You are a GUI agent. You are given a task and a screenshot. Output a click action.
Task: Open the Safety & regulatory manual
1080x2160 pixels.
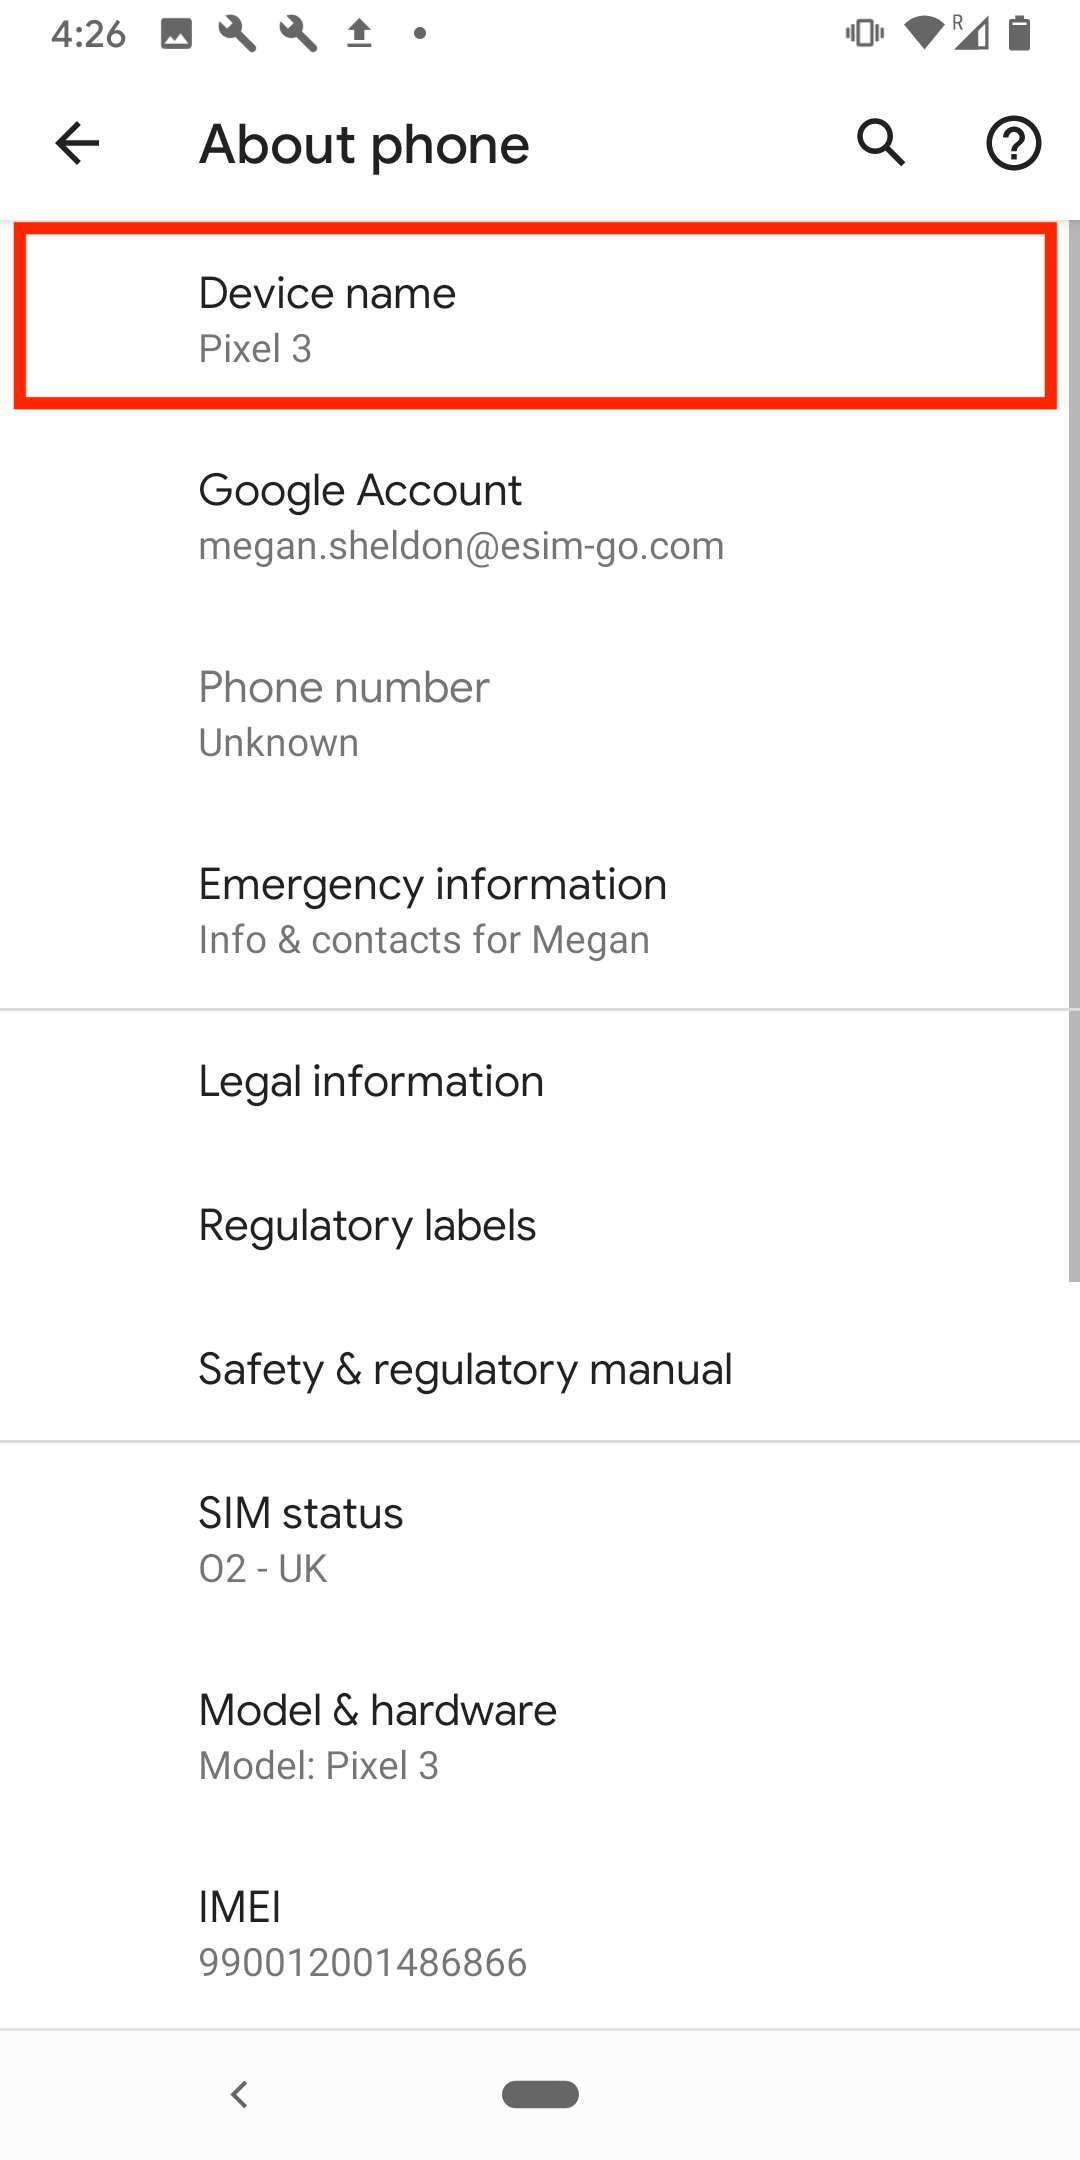coord(540,1368)
